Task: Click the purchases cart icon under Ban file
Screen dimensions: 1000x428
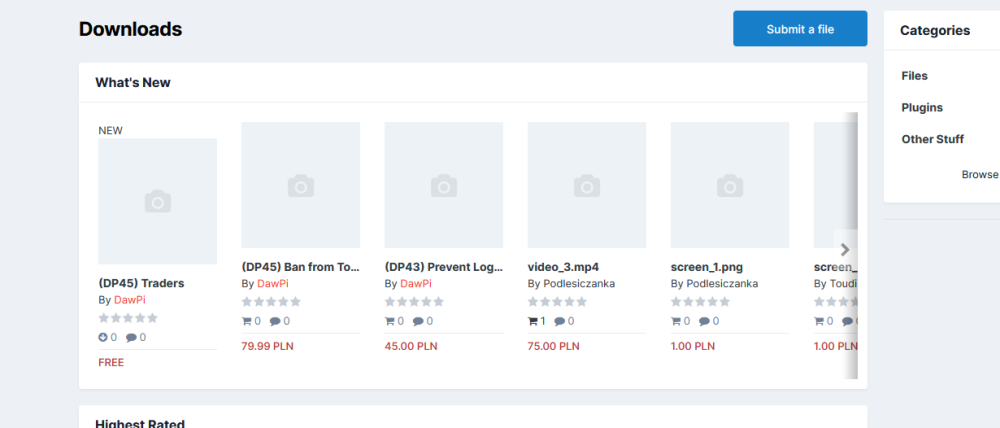Action: pos(247,321)
